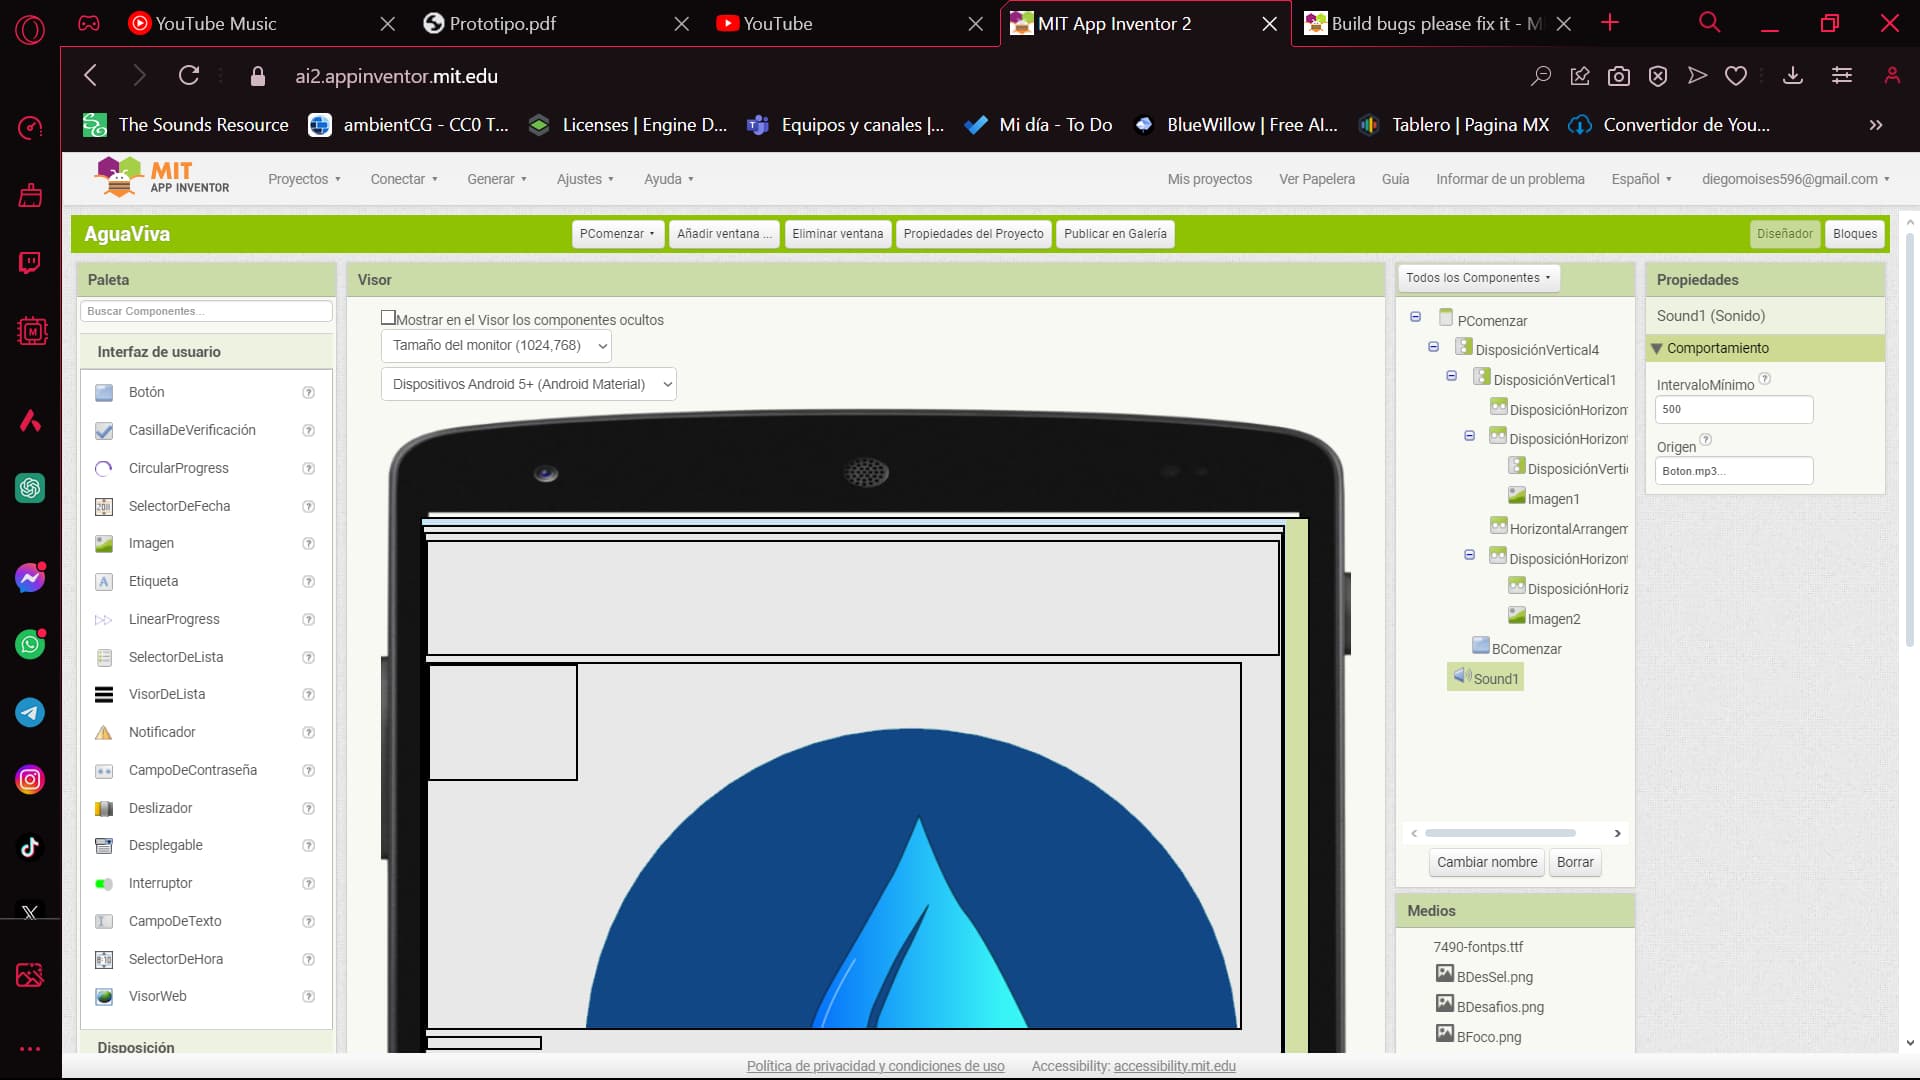Screen dimensions: 1920x1080
Task: Collapse the DisposiciónVertical4 tree node
Action: point(1434,346)
